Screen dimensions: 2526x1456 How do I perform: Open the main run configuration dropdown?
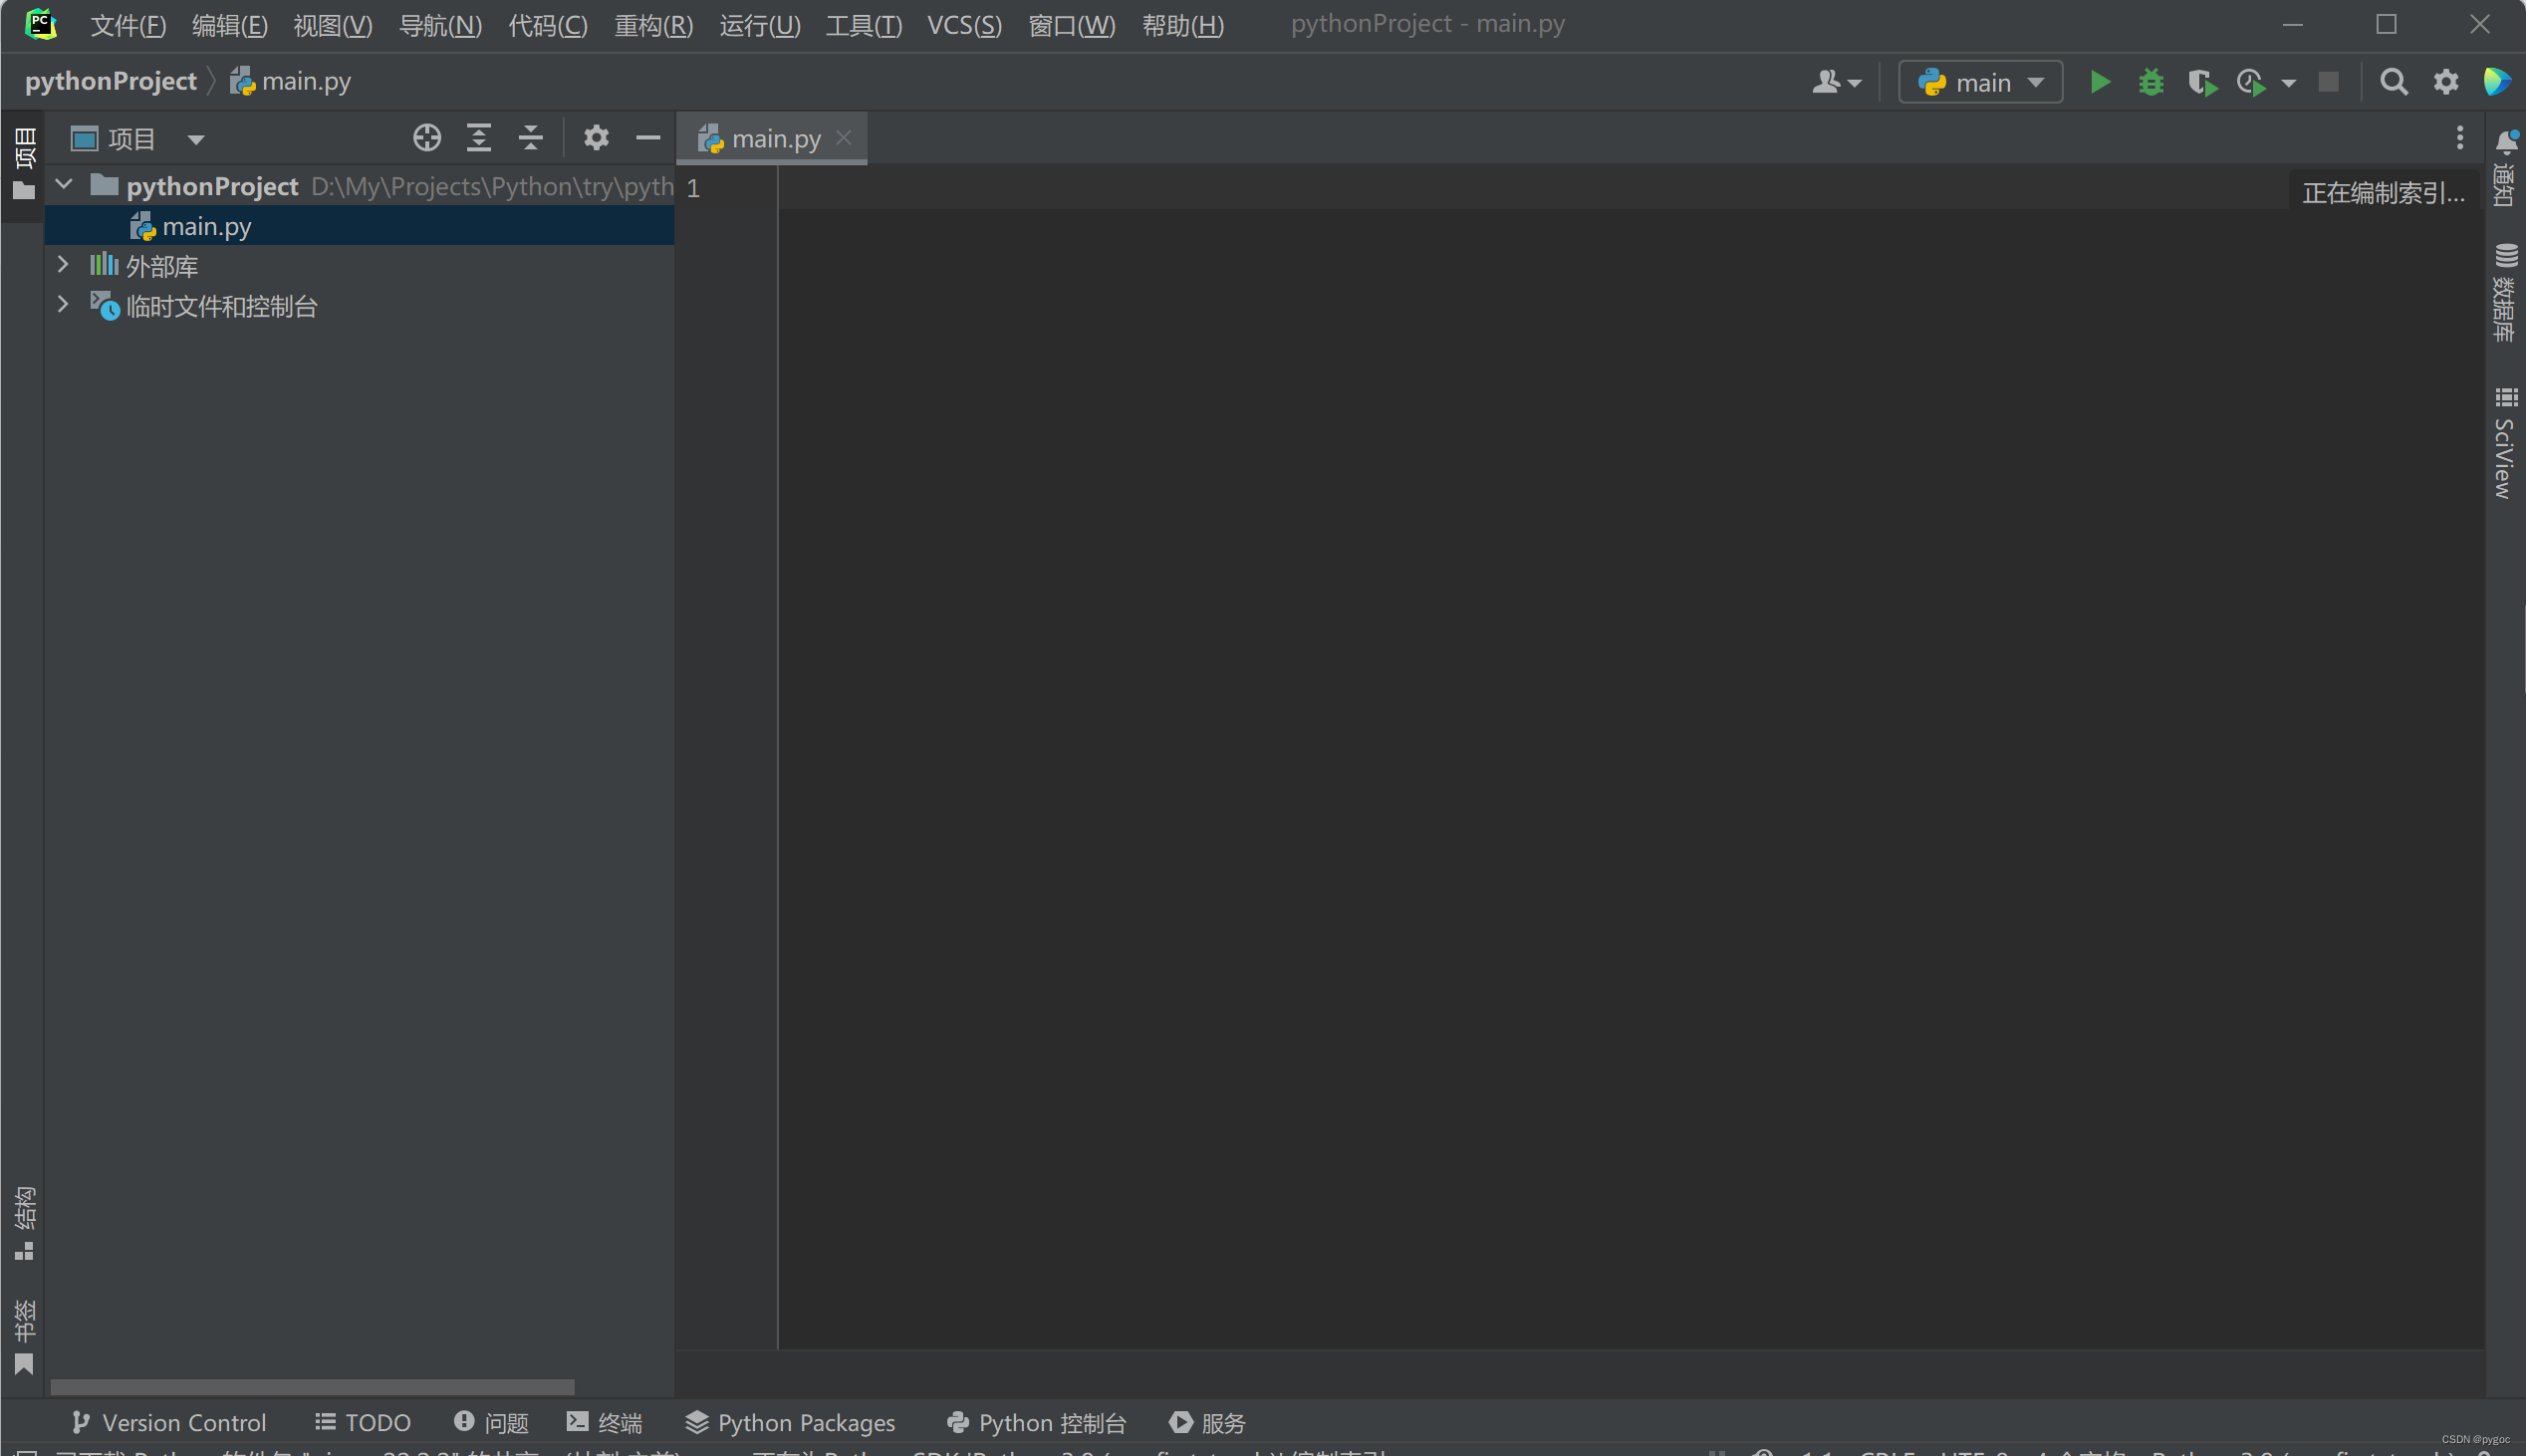[1979, 82]
